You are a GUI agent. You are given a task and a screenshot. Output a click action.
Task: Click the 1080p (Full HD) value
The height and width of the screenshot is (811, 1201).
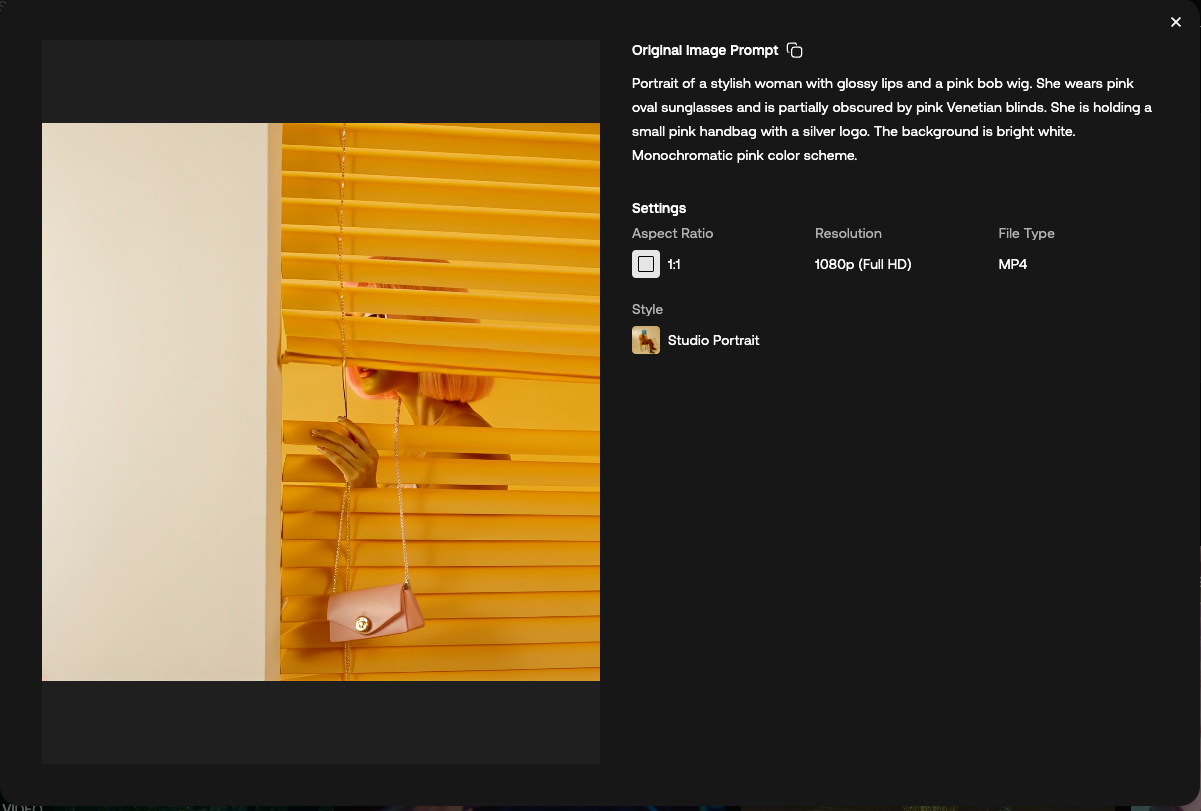pos(863,264)
